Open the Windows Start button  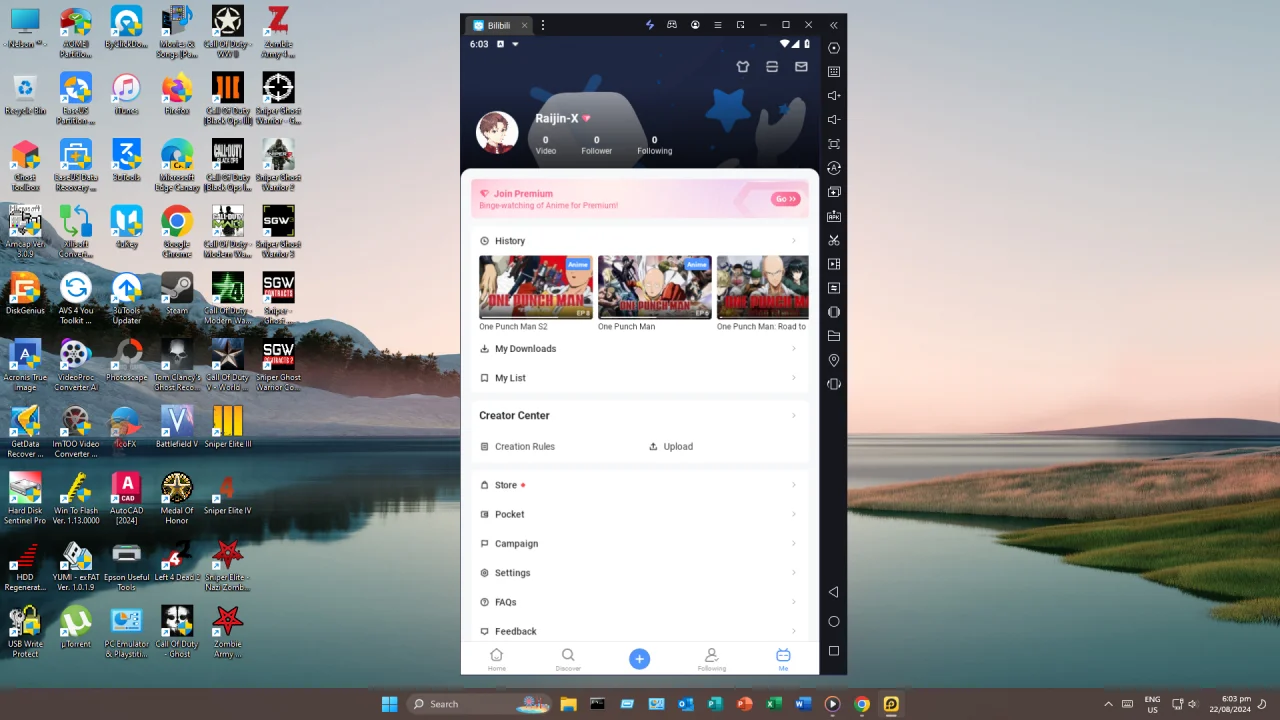click(x=389, y=704)
